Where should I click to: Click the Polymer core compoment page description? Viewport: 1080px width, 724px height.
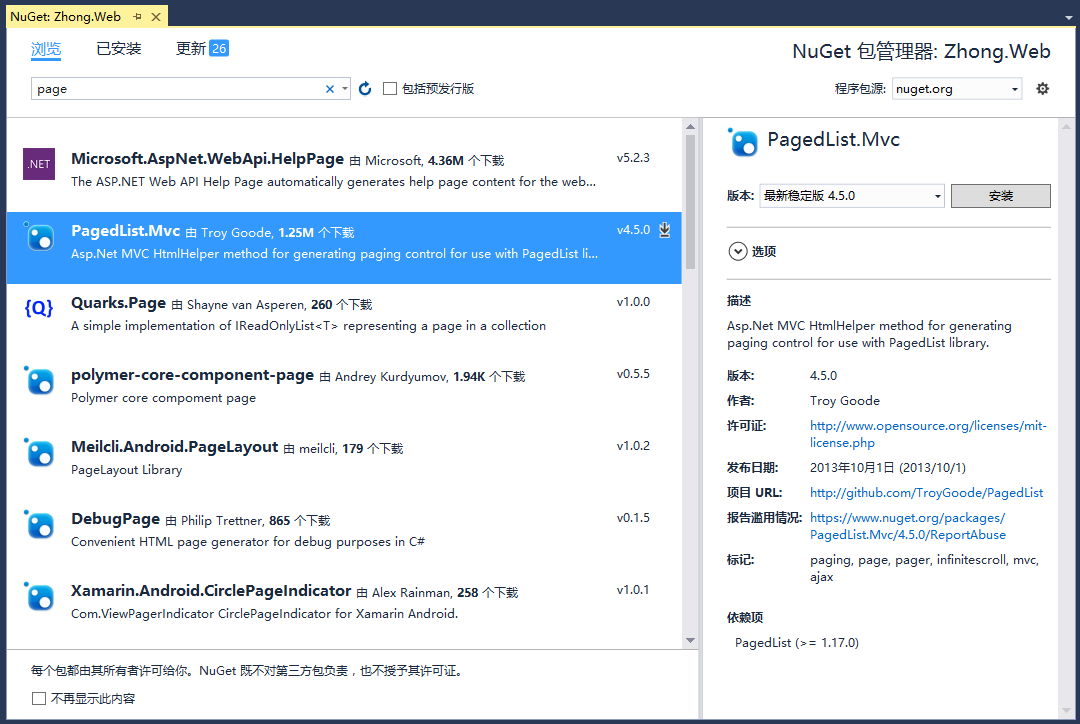[163, 398]
